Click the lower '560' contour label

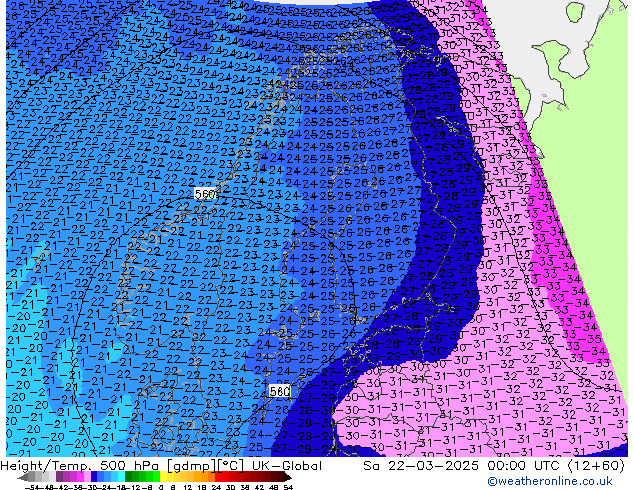point(279,391)
